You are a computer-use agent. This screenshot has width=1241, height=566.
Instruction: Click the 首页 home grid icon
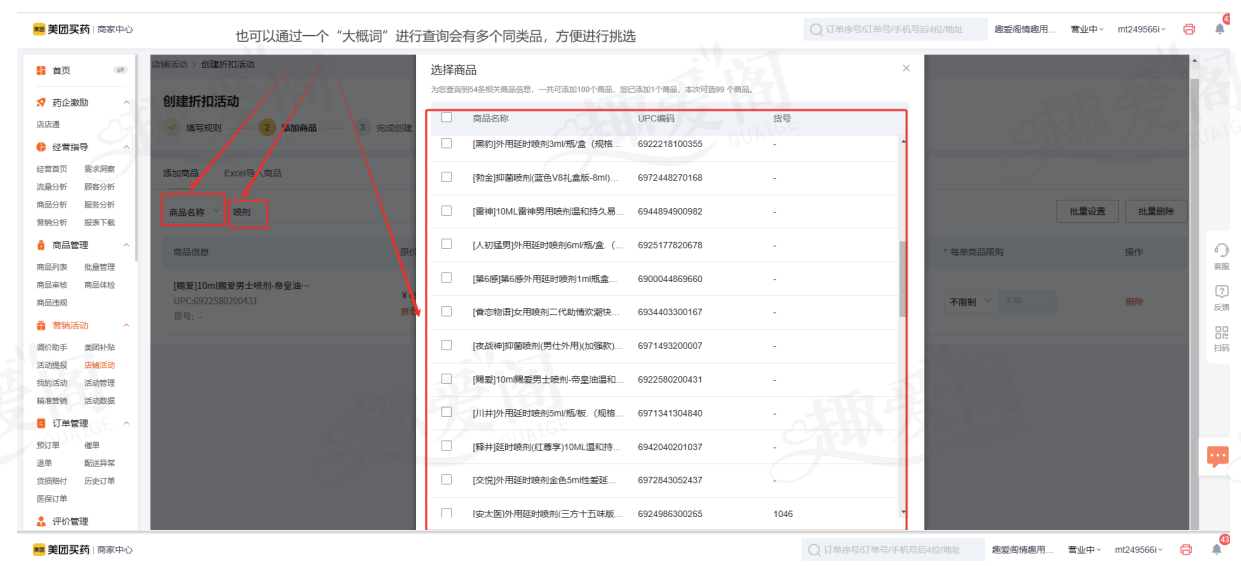coord(41,70)
